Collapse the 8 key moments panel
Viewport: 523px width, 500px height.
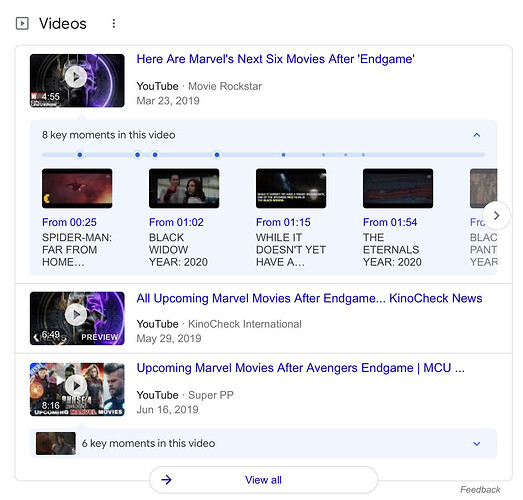[x=477, y=135]
